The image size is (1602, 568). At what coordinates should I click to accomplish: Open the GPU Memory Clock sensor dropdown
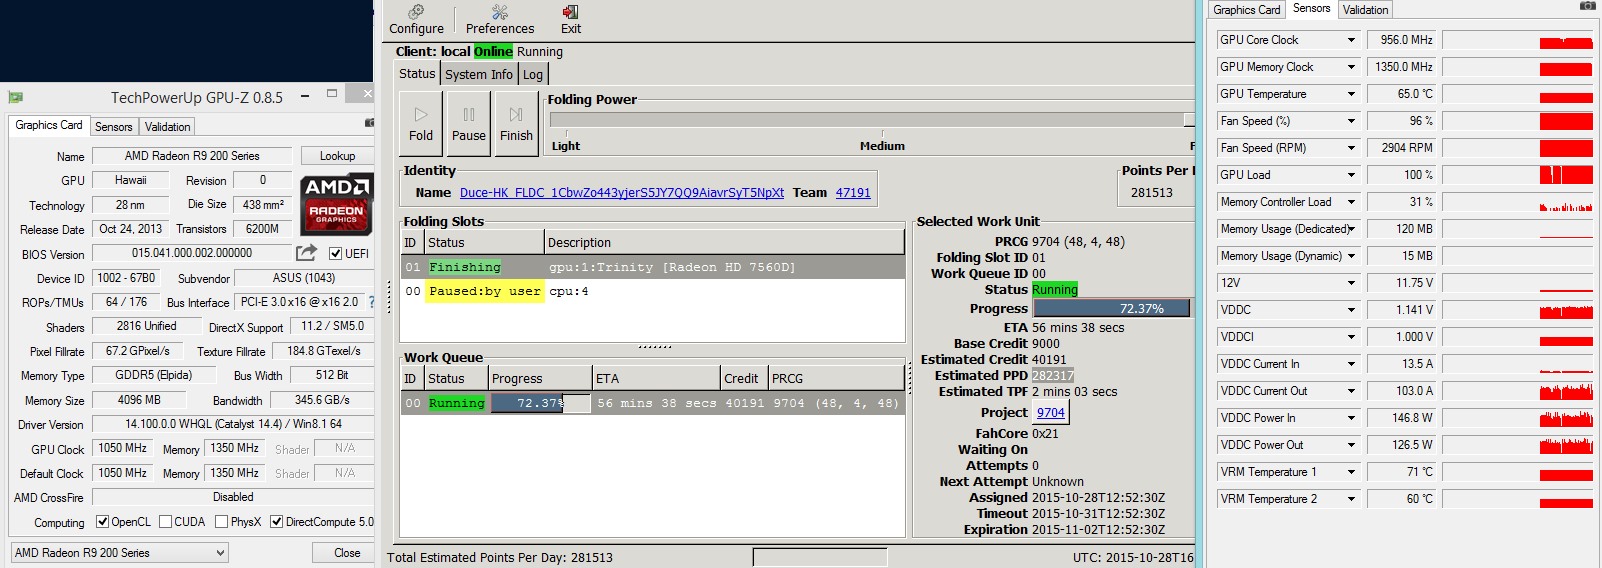coord(1351,67)
